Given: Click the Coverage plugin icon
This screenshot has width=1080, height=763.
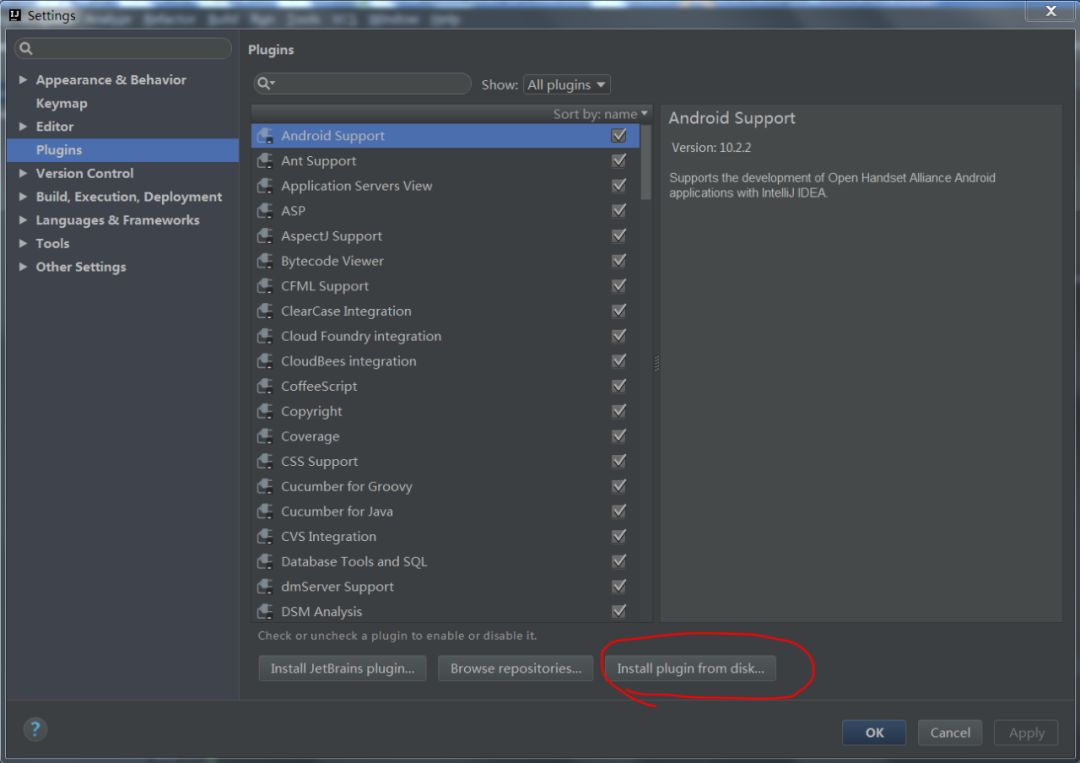Looking at the screenshot, I should pyautogui.click(x=264, y=436).
